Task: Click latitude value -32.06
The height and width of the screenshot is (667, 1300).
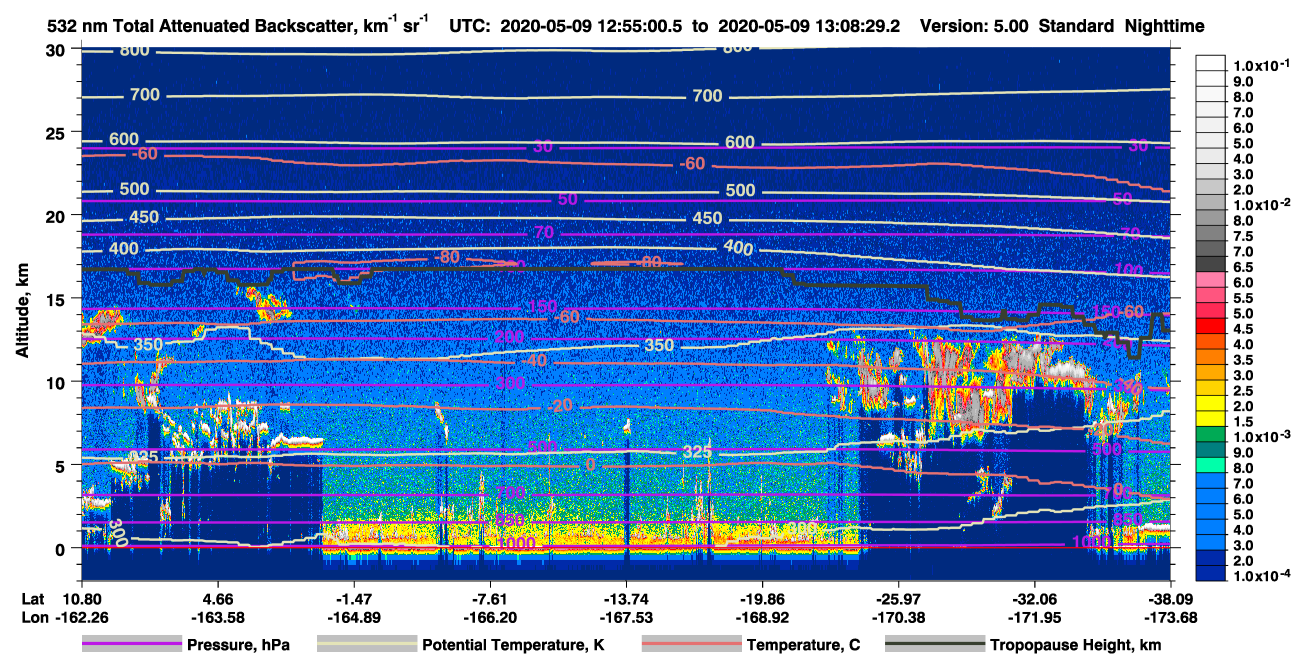Action: pos(1034,598)
